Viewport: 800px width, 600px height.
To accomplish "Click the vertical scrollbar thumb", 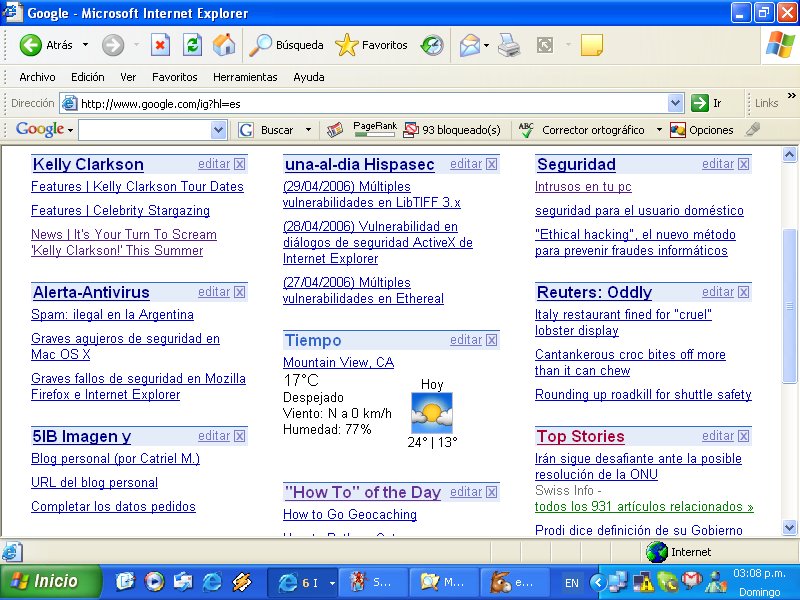I will (x=789, y=305).
